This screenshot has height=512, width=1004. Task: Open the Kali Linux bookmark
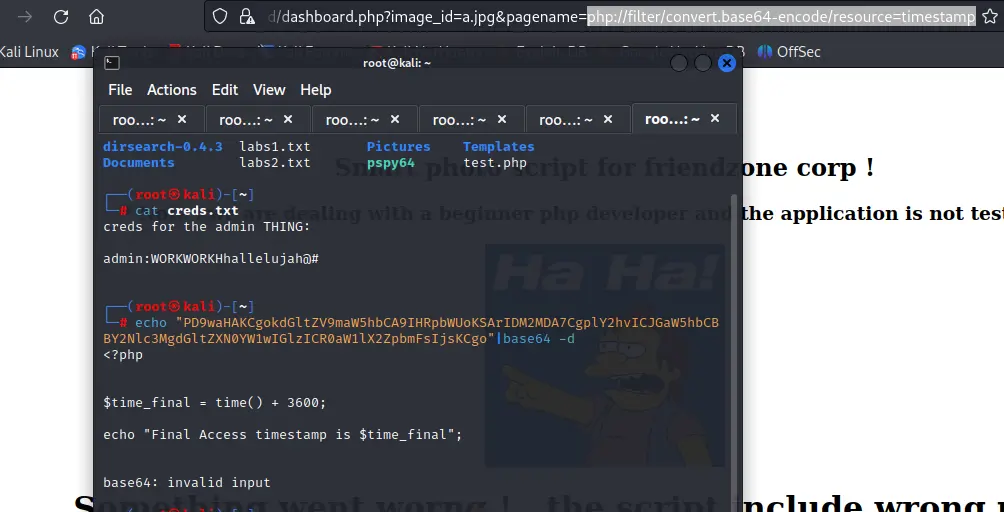tap(29, 52)
